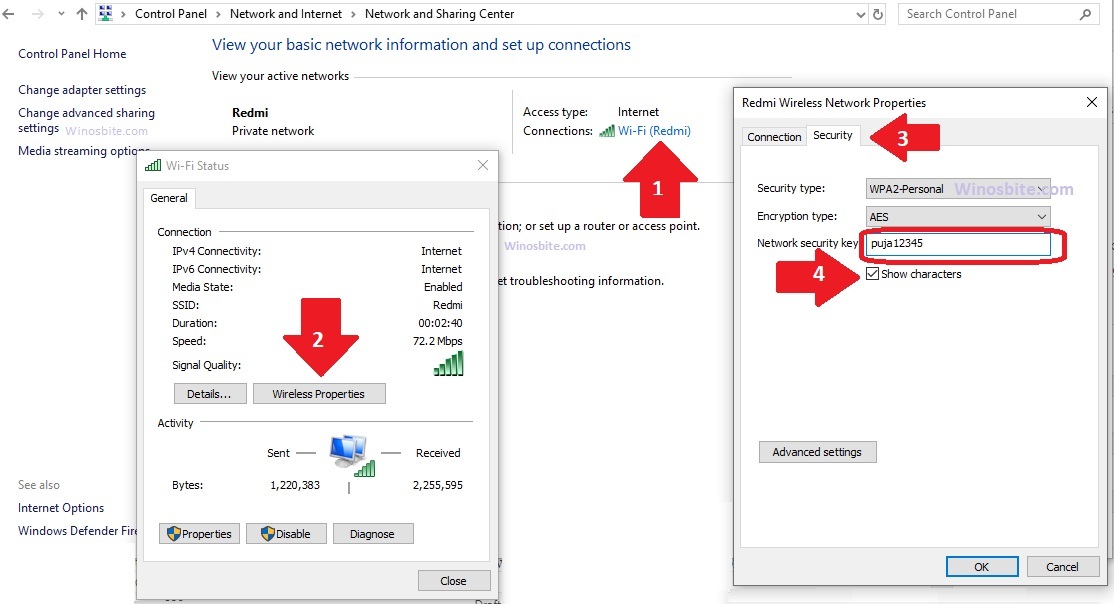Open the Encryption type dropdown

(x=957, y=217)
